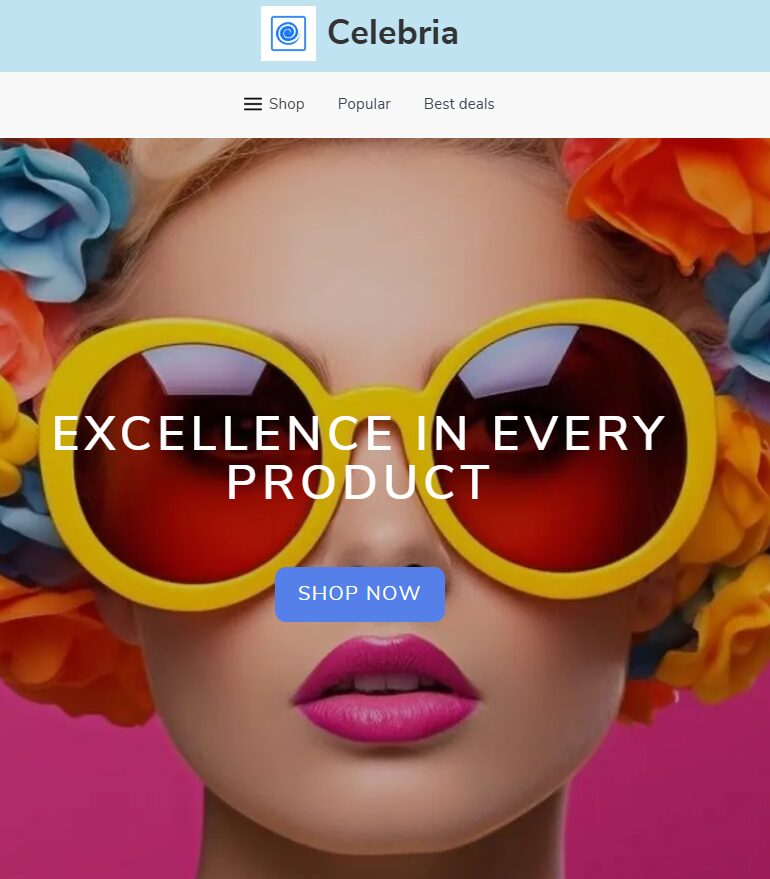
Task: Open the Shop menu label
Action: tap(286, 104)
